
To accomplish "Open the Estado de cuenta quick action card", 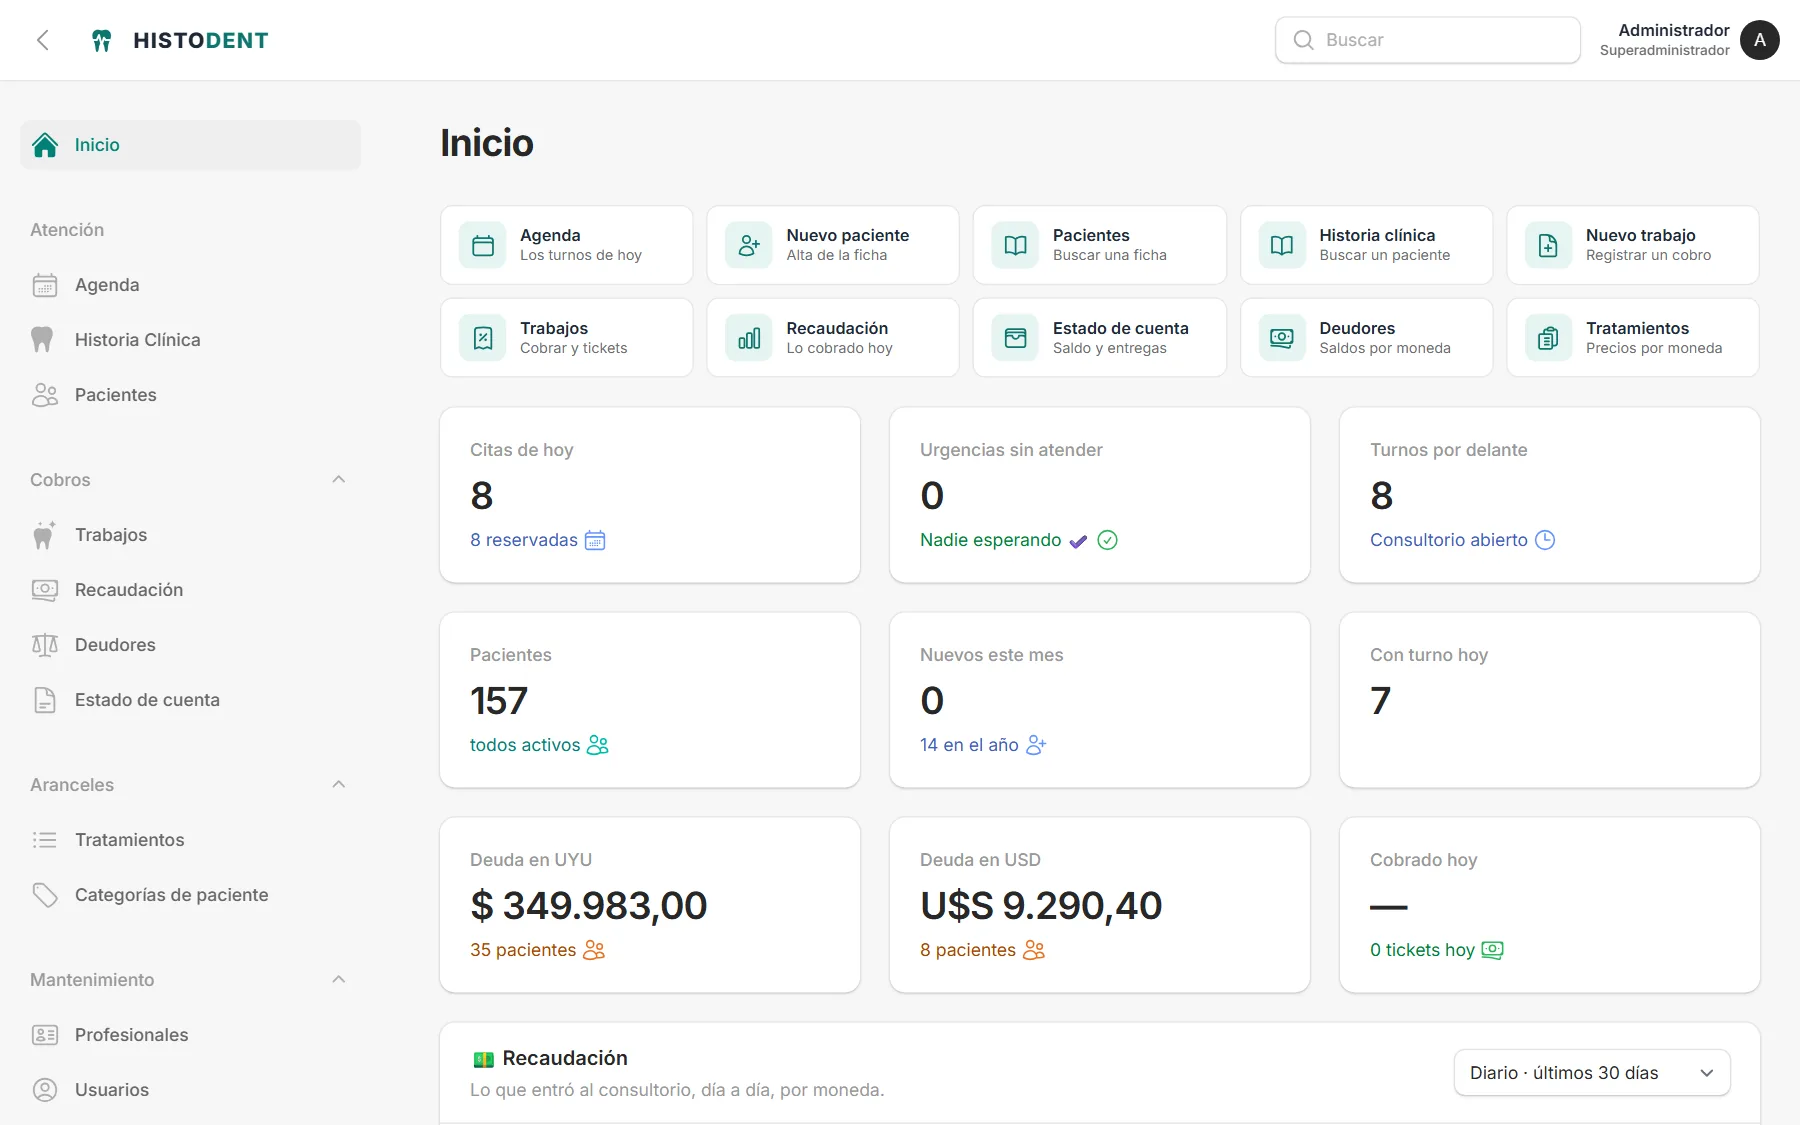I will click(x=1100, y=338).
